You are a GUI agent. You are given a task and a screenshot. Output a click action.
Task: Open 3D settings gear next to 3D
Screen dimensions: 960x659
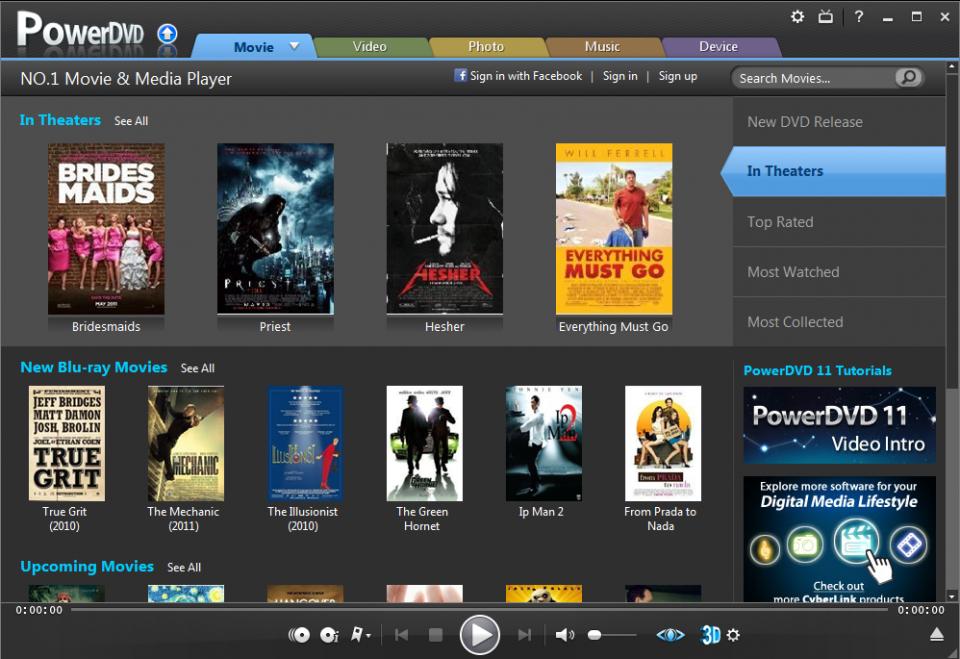[733, 635]
